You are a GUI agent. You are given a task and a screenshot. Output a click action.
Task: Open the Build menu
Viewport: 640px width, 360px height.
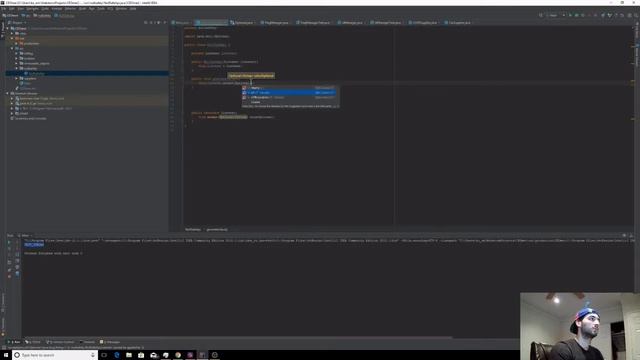[82, 9]
